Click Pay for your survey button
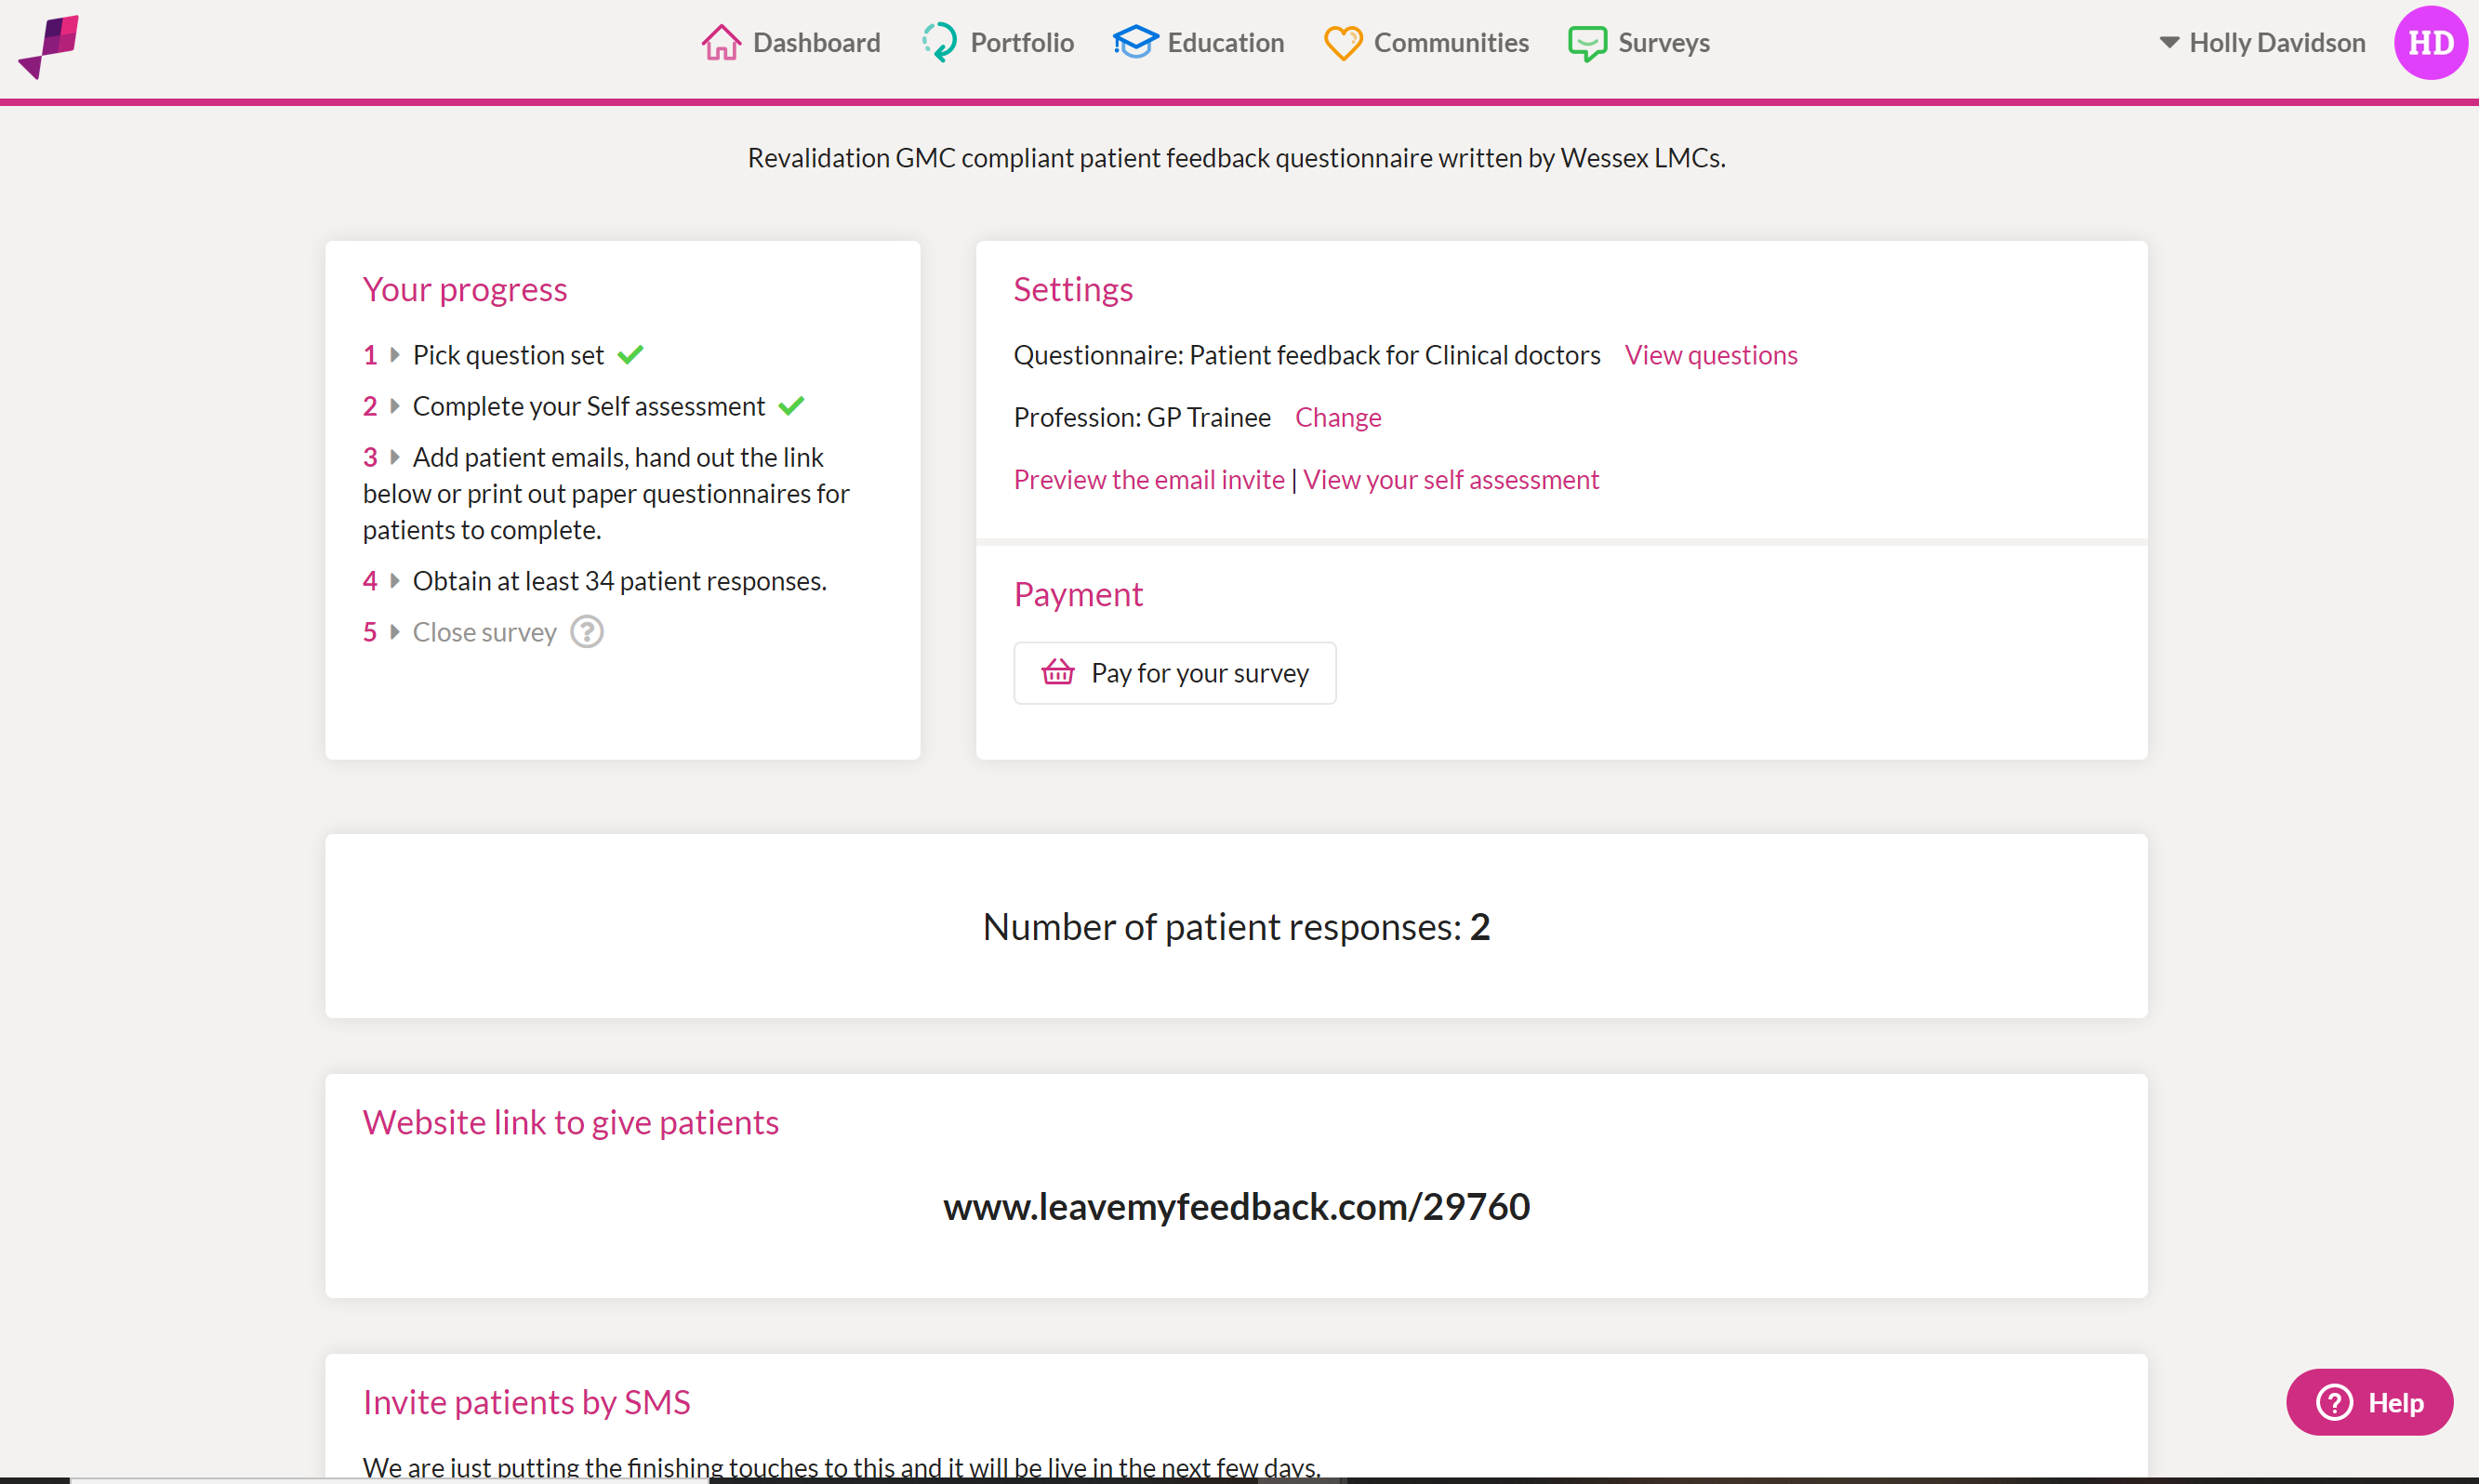 tap(1175, 673)
